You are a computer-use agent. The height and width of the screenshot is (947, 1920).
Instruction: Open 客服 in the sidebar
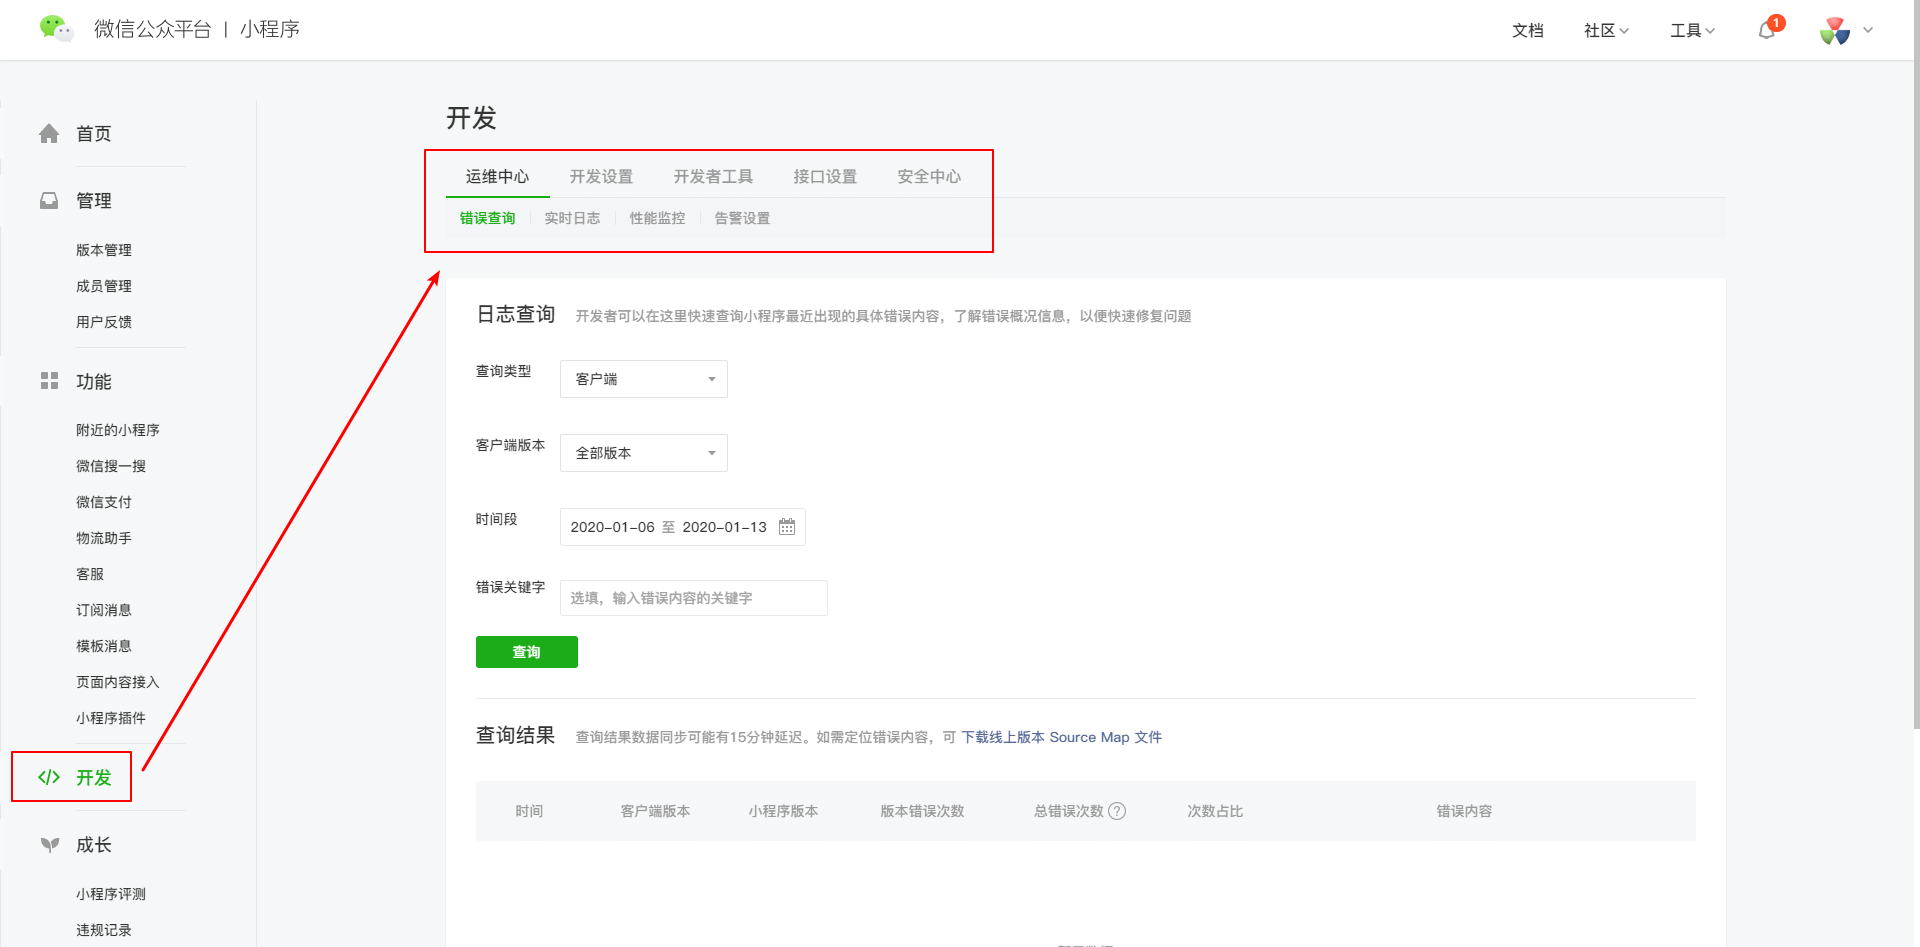[x=90, y=574]
